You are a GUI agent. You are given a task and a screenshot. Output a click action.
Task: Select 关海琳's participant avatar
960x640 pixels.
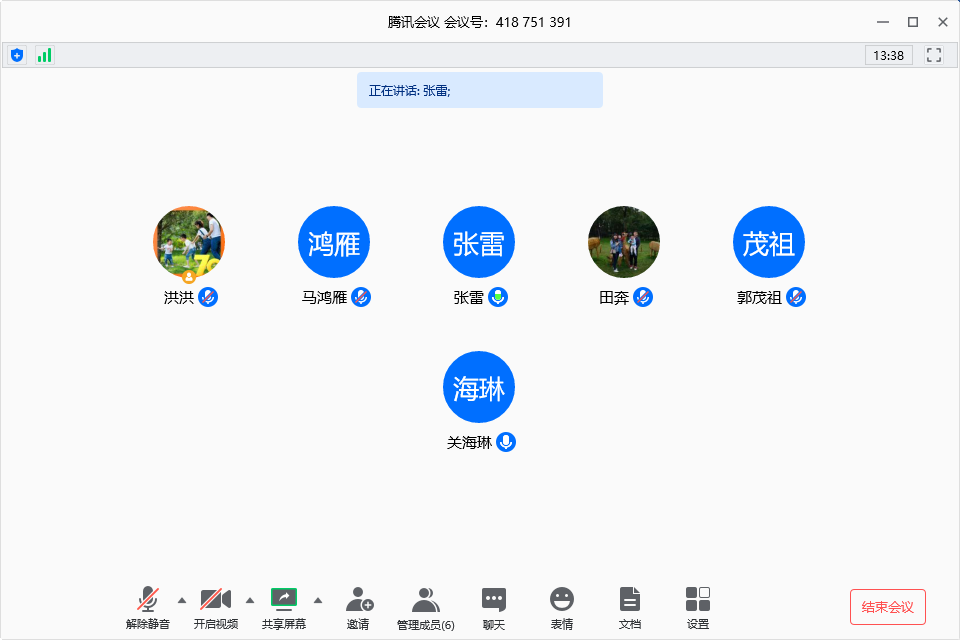479,387
